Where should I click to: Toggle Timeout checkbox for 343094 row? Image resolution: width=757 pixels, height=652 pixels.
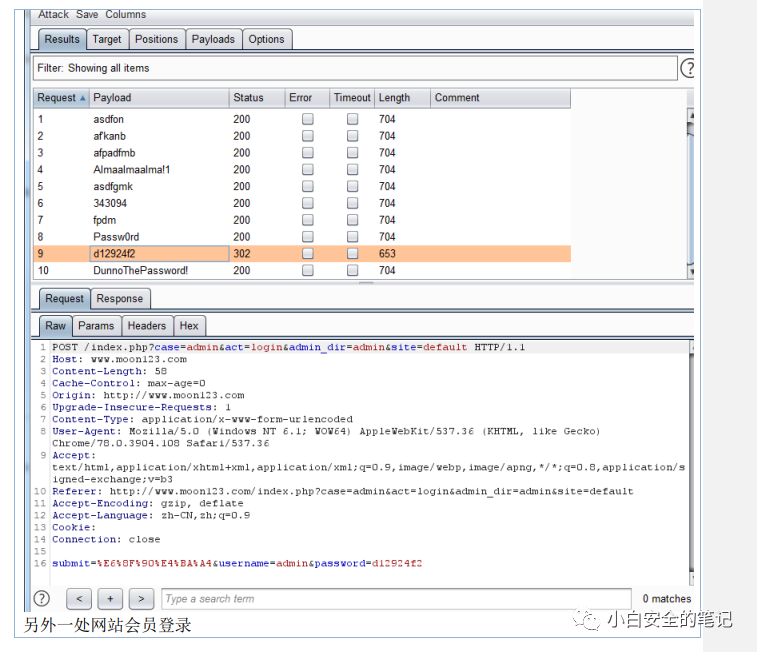point(352,203)
